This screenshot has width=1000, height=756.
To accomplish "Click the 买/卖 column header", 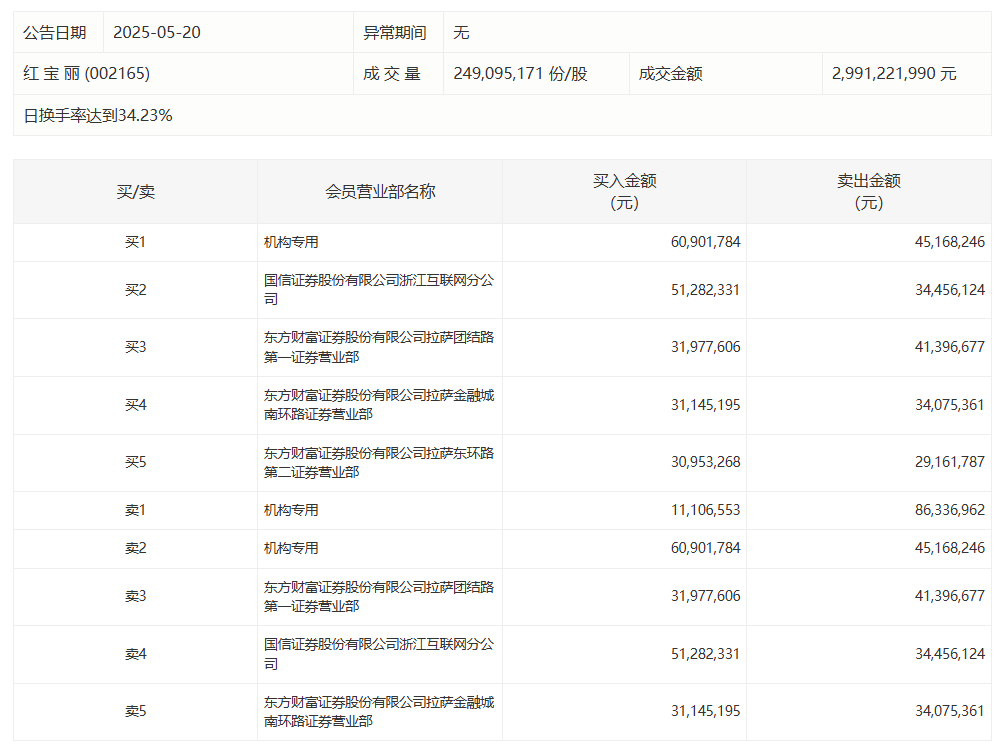I will tap(136, 191).
